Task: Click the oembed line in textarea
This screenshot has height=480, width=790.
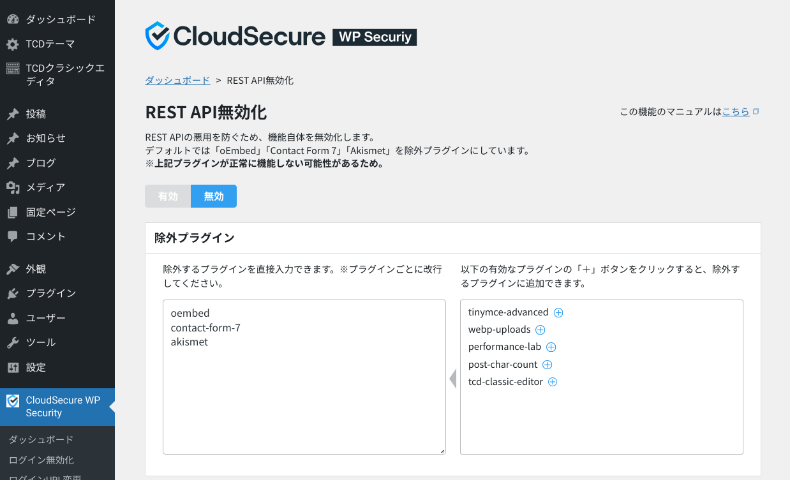Action: pyautogui.click(x=190, y=313)
